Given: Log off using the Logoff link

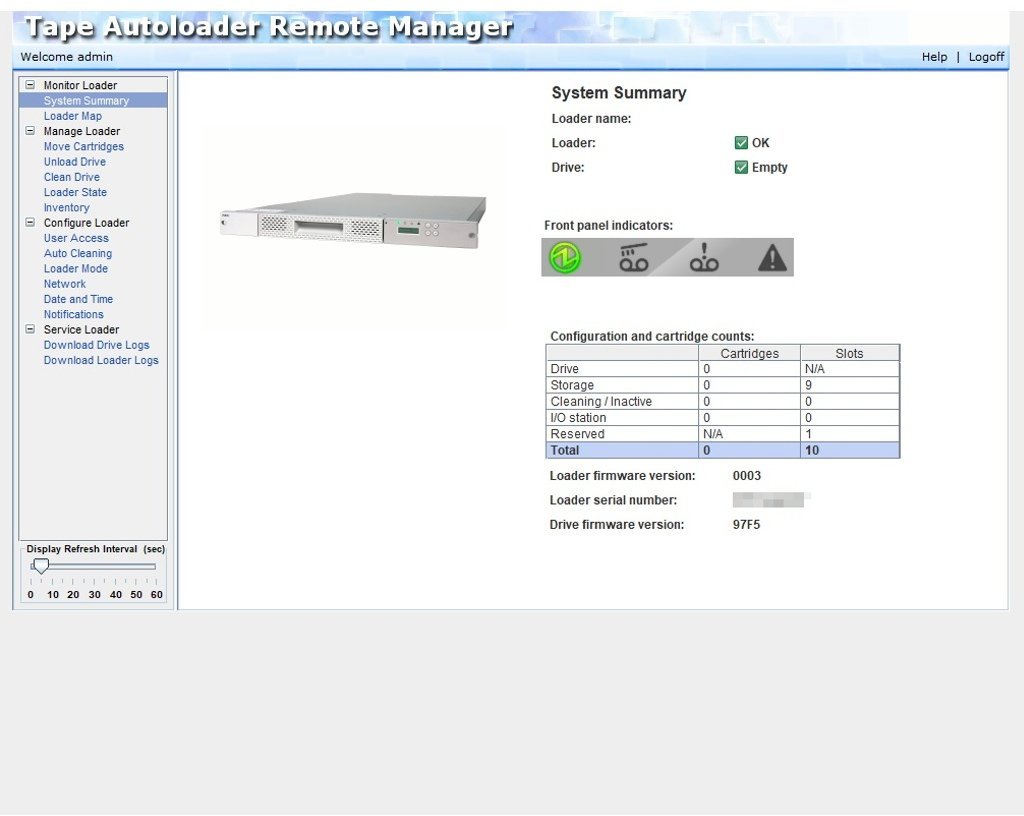Looking at the screenshot, I should point(986,57).
